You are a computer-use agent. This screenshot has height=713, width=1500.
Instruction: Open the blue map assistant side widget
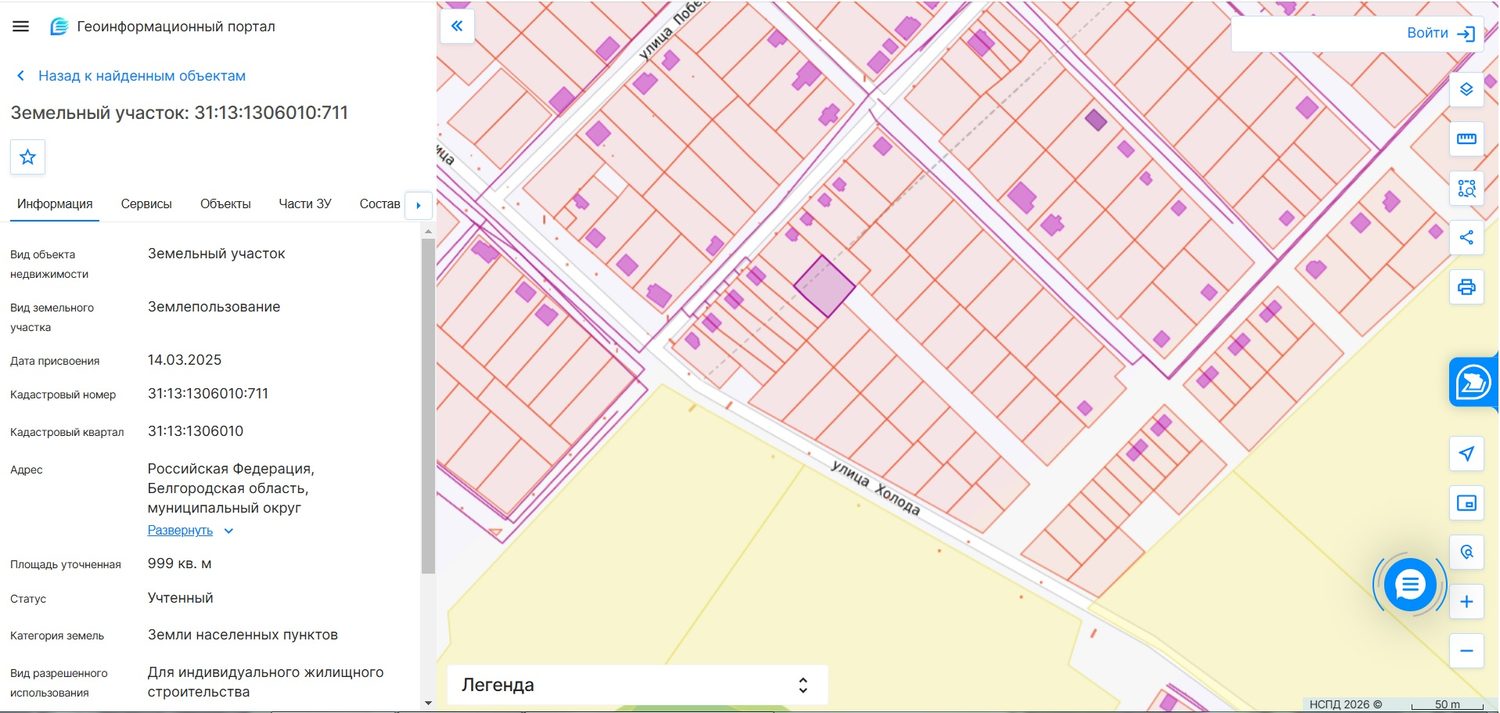[x=1474, y=383]
